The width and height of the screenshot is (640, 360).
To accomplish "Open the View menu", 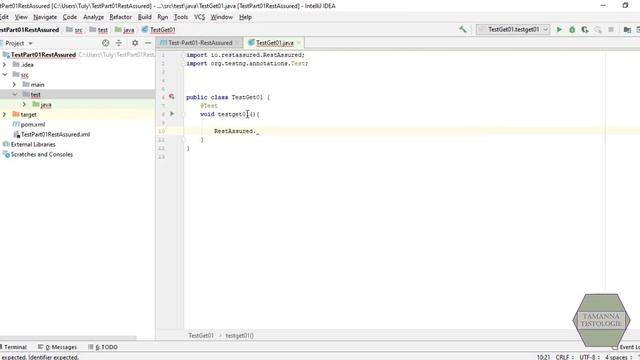I will point(21,17).
